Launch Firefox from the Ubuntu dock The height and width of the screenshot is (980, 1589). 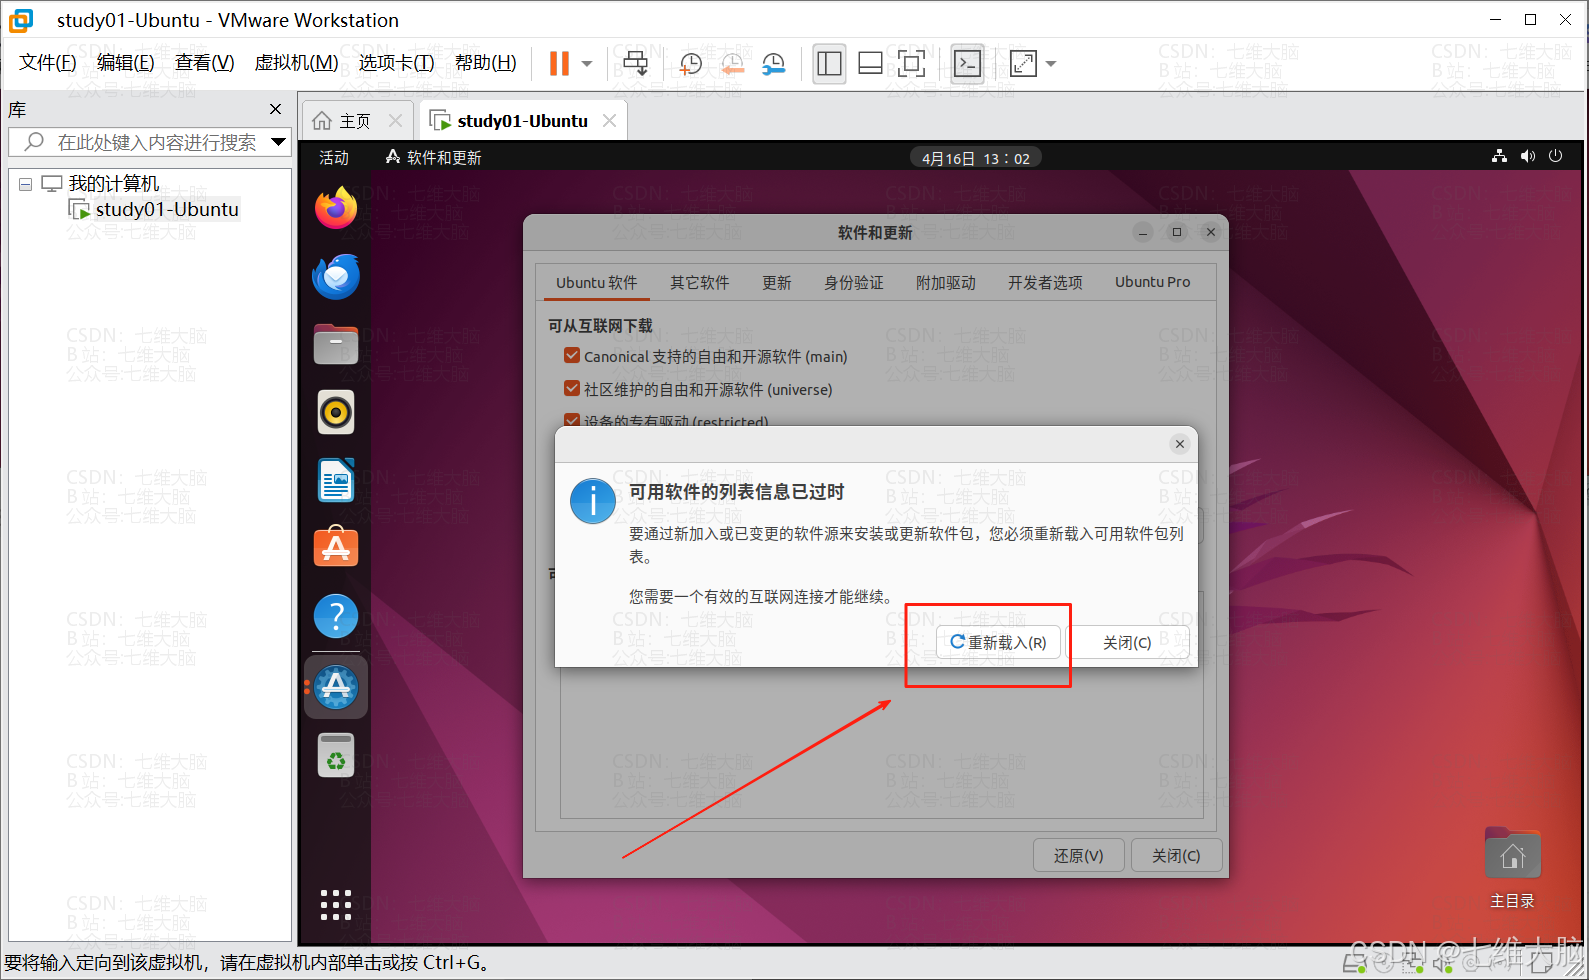point(336,209)
